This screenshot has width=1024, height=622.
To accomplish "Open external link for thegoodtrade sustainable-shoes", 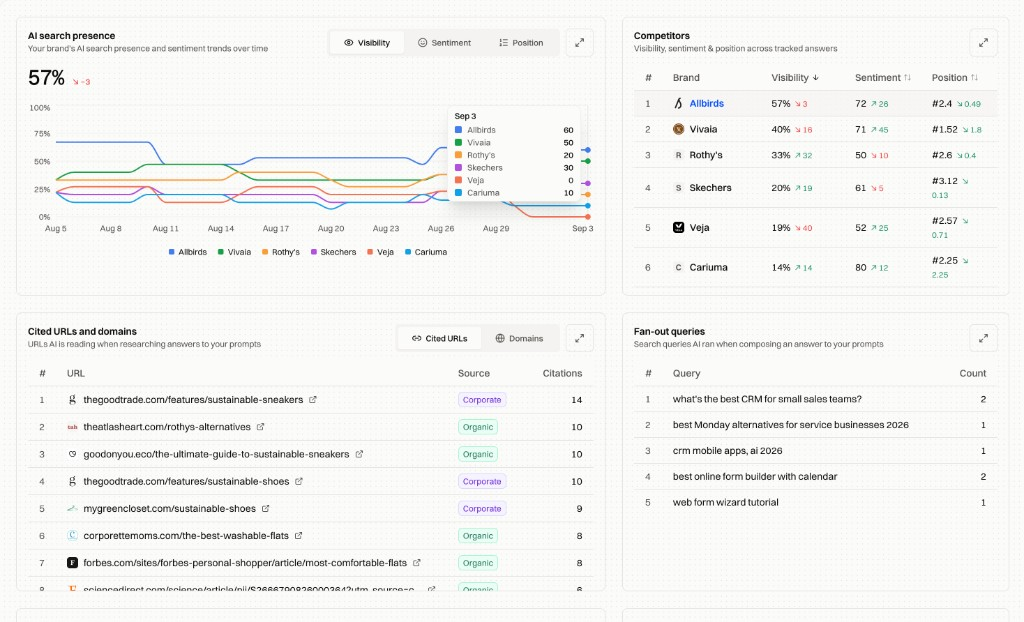I will (x=299, y=482).
